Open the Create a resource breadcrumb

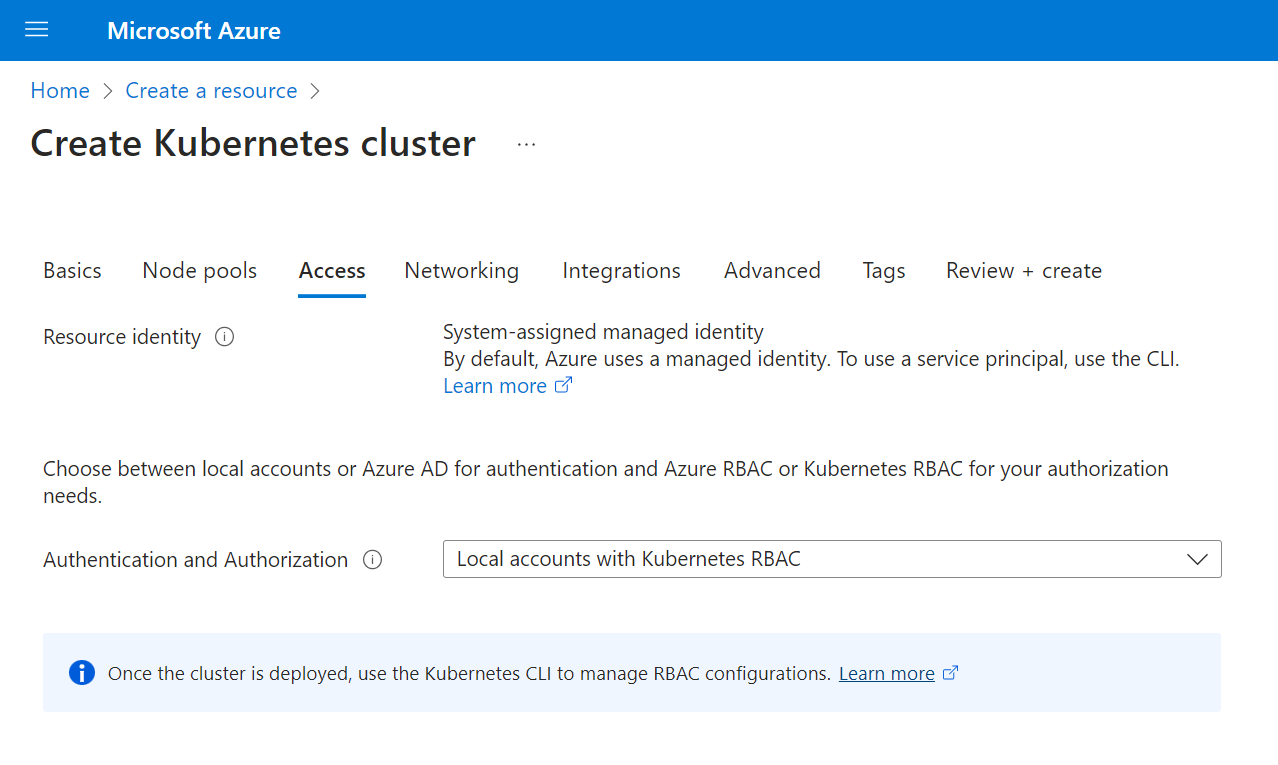pyautogui.click(x=210, y=90)
